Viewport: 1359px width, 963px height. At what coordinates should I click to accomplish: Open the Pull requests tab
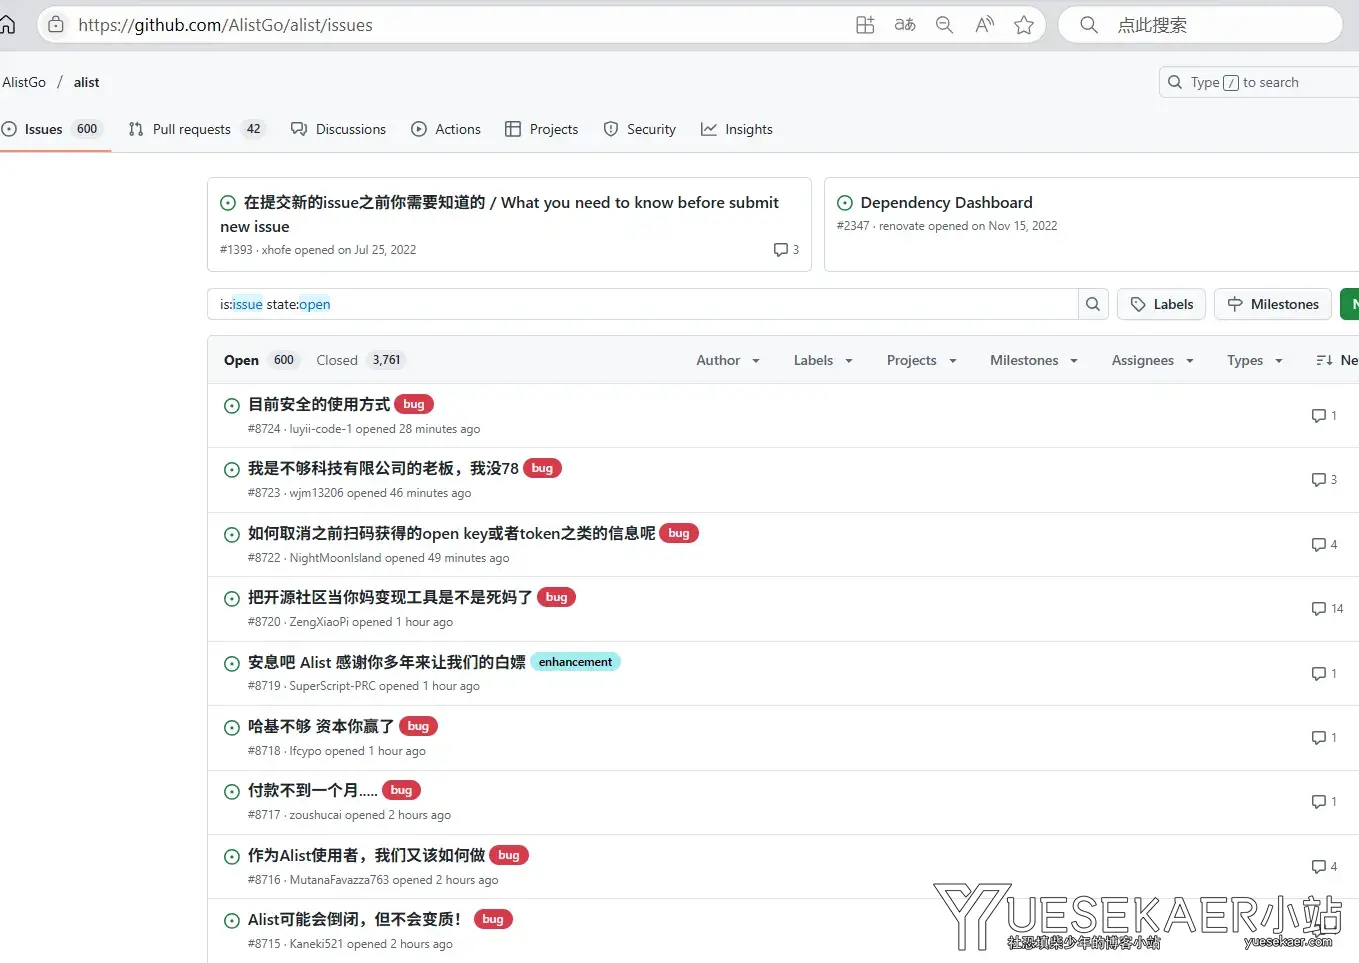196,129
